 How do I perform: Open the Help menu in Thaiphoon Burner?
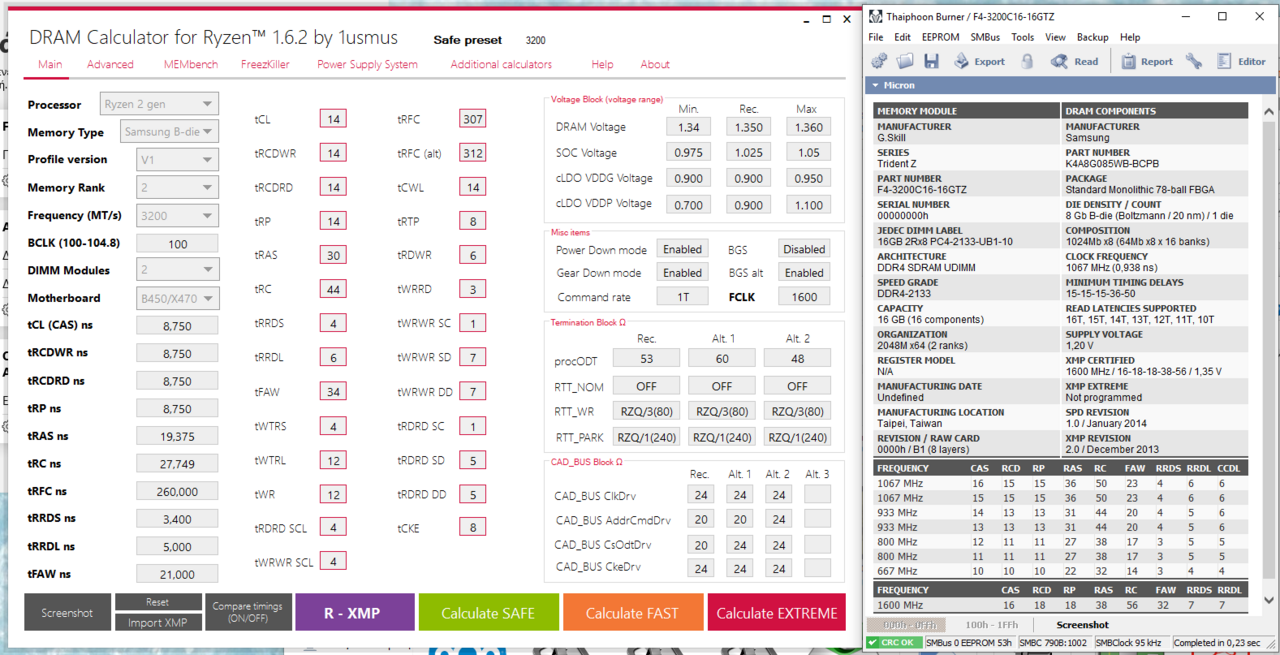pyautogui.click(x=1130, y=37)
